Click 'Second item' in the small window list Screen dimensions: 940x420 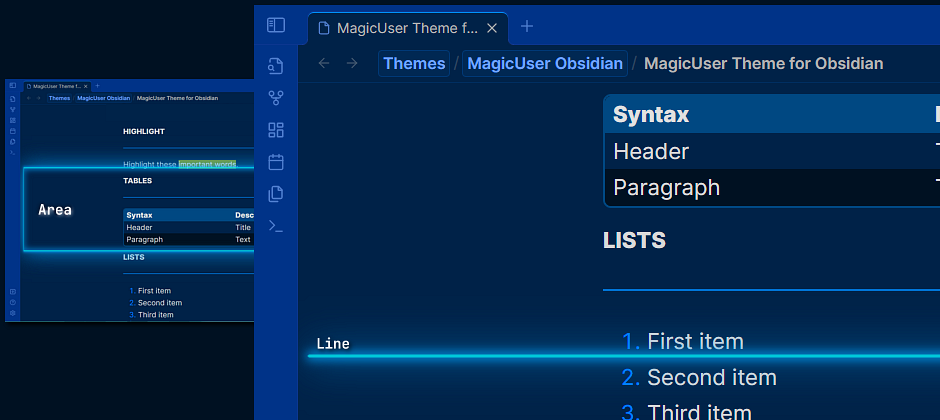[x=159, y=303]
